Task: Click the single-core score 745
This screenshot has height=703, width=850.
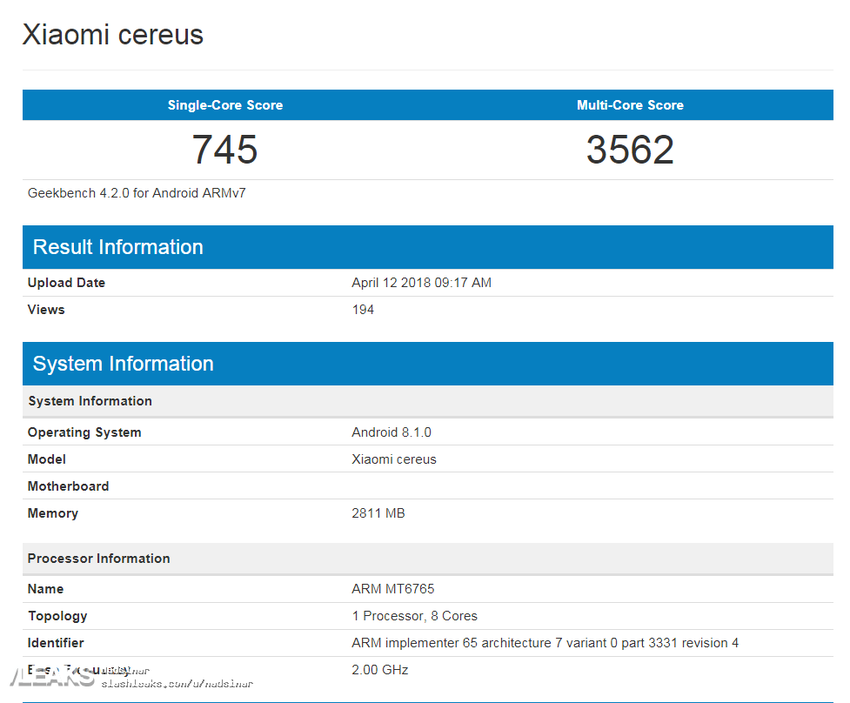Action: 224,150
